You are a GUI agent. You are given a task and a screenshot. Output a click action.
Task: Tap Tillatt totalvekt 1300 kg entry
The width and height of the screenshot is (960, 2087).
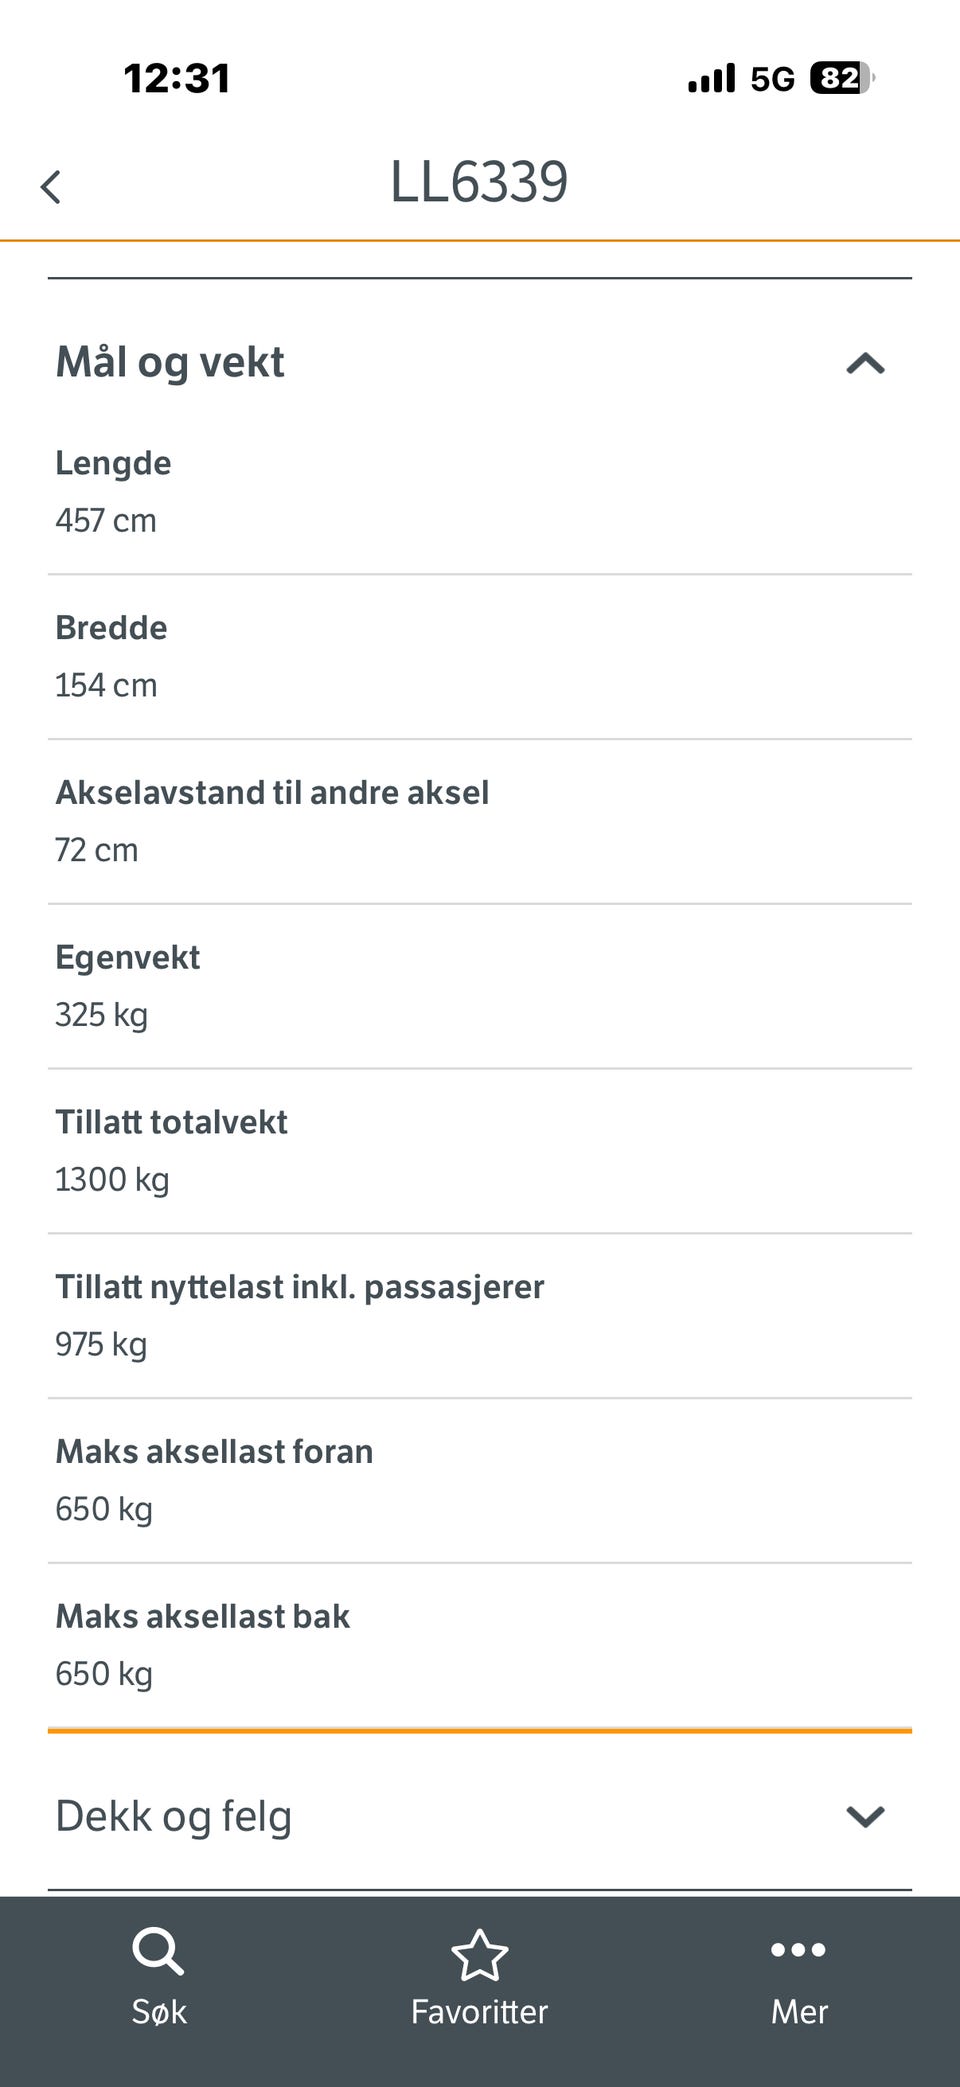pos(479,1151)
